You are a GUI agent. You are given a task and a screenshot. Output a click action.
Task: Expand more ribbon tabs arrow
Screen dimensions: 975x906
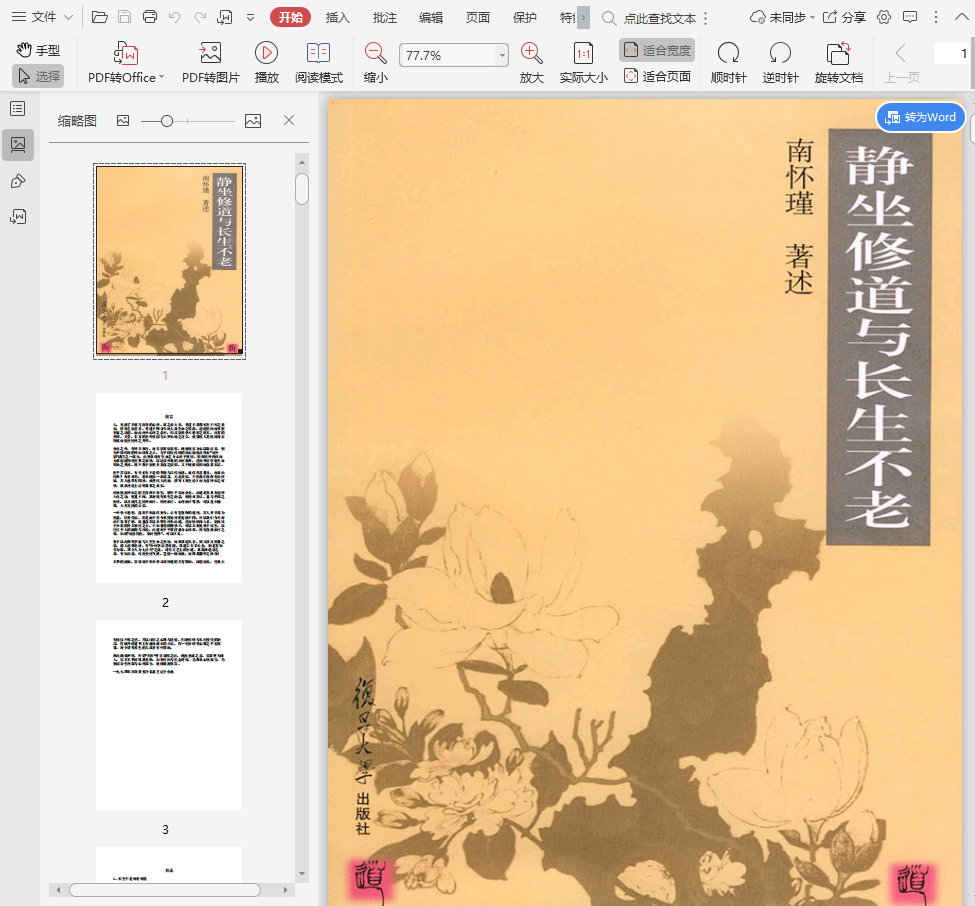(583, 17)
